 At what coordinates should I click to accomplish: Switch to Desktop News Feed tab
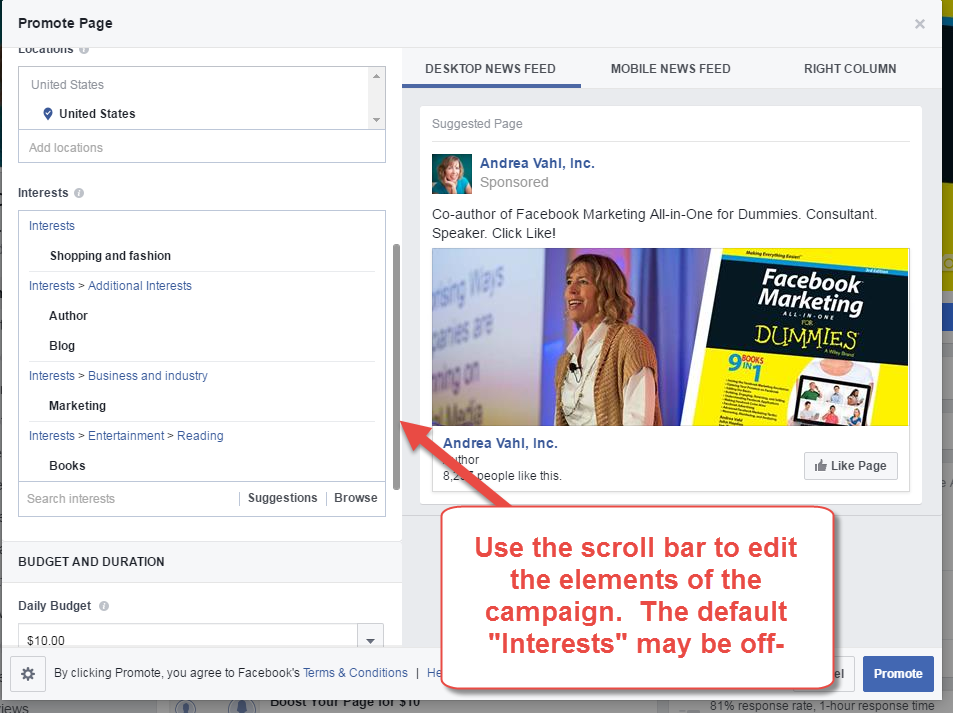click(490, 69)
